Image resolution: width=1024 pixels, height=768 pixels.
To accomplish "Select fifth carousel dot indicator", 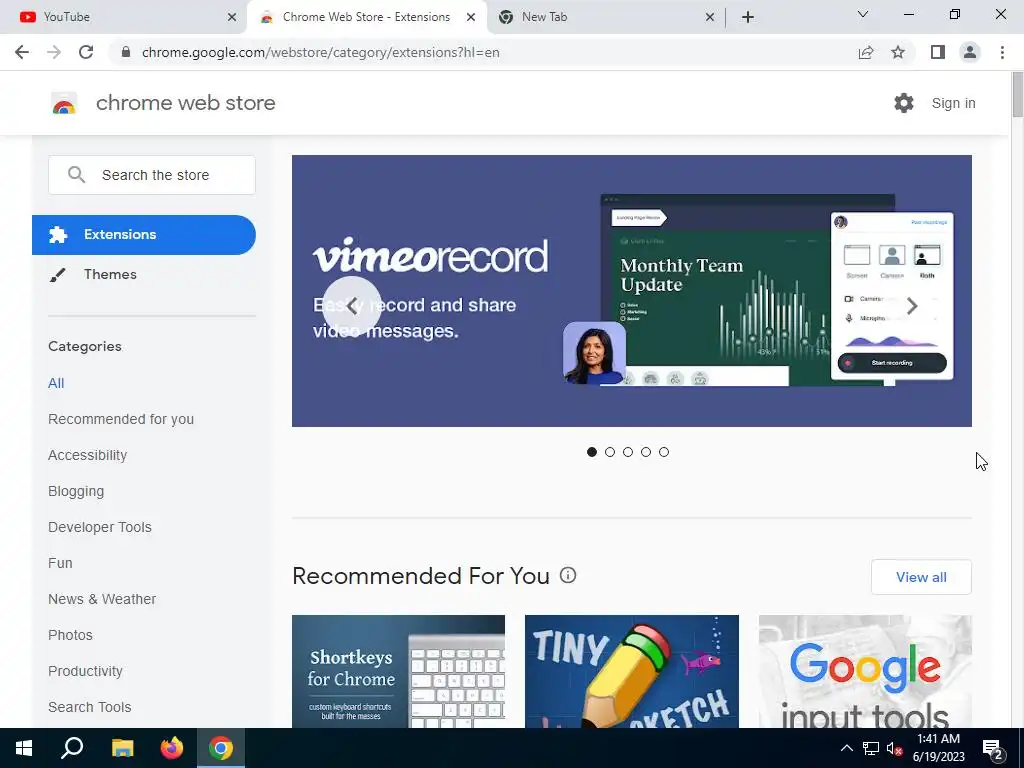I will [x=664, y=452].
